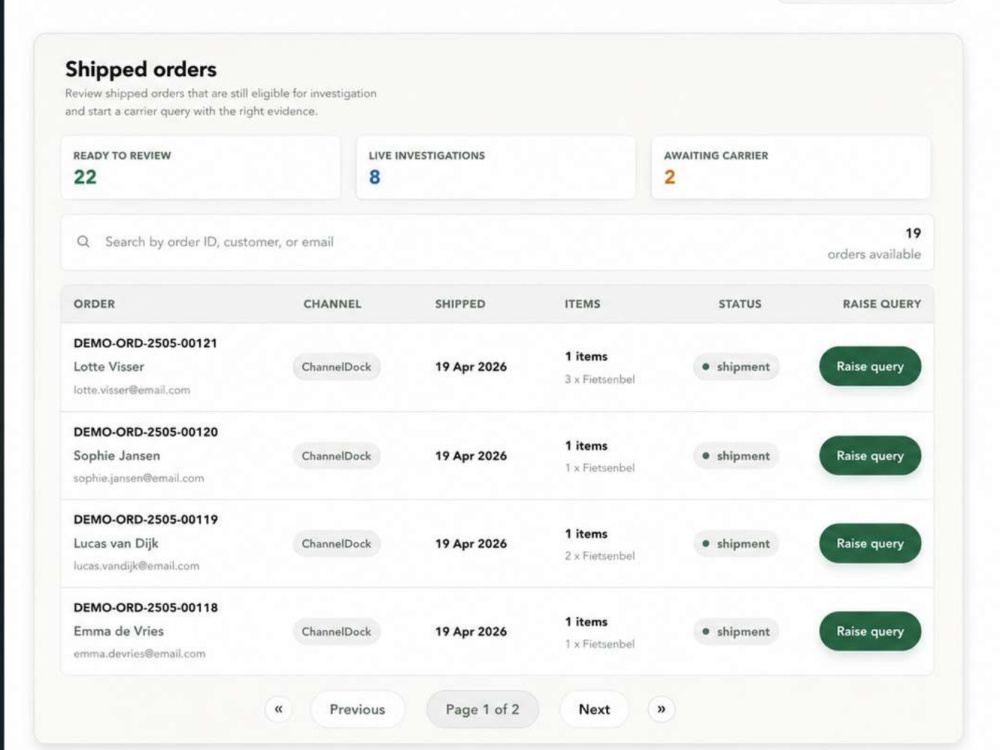This screenshot has width=1000, height=750.
Task: Go to the Next page
Action: [594, 709]
